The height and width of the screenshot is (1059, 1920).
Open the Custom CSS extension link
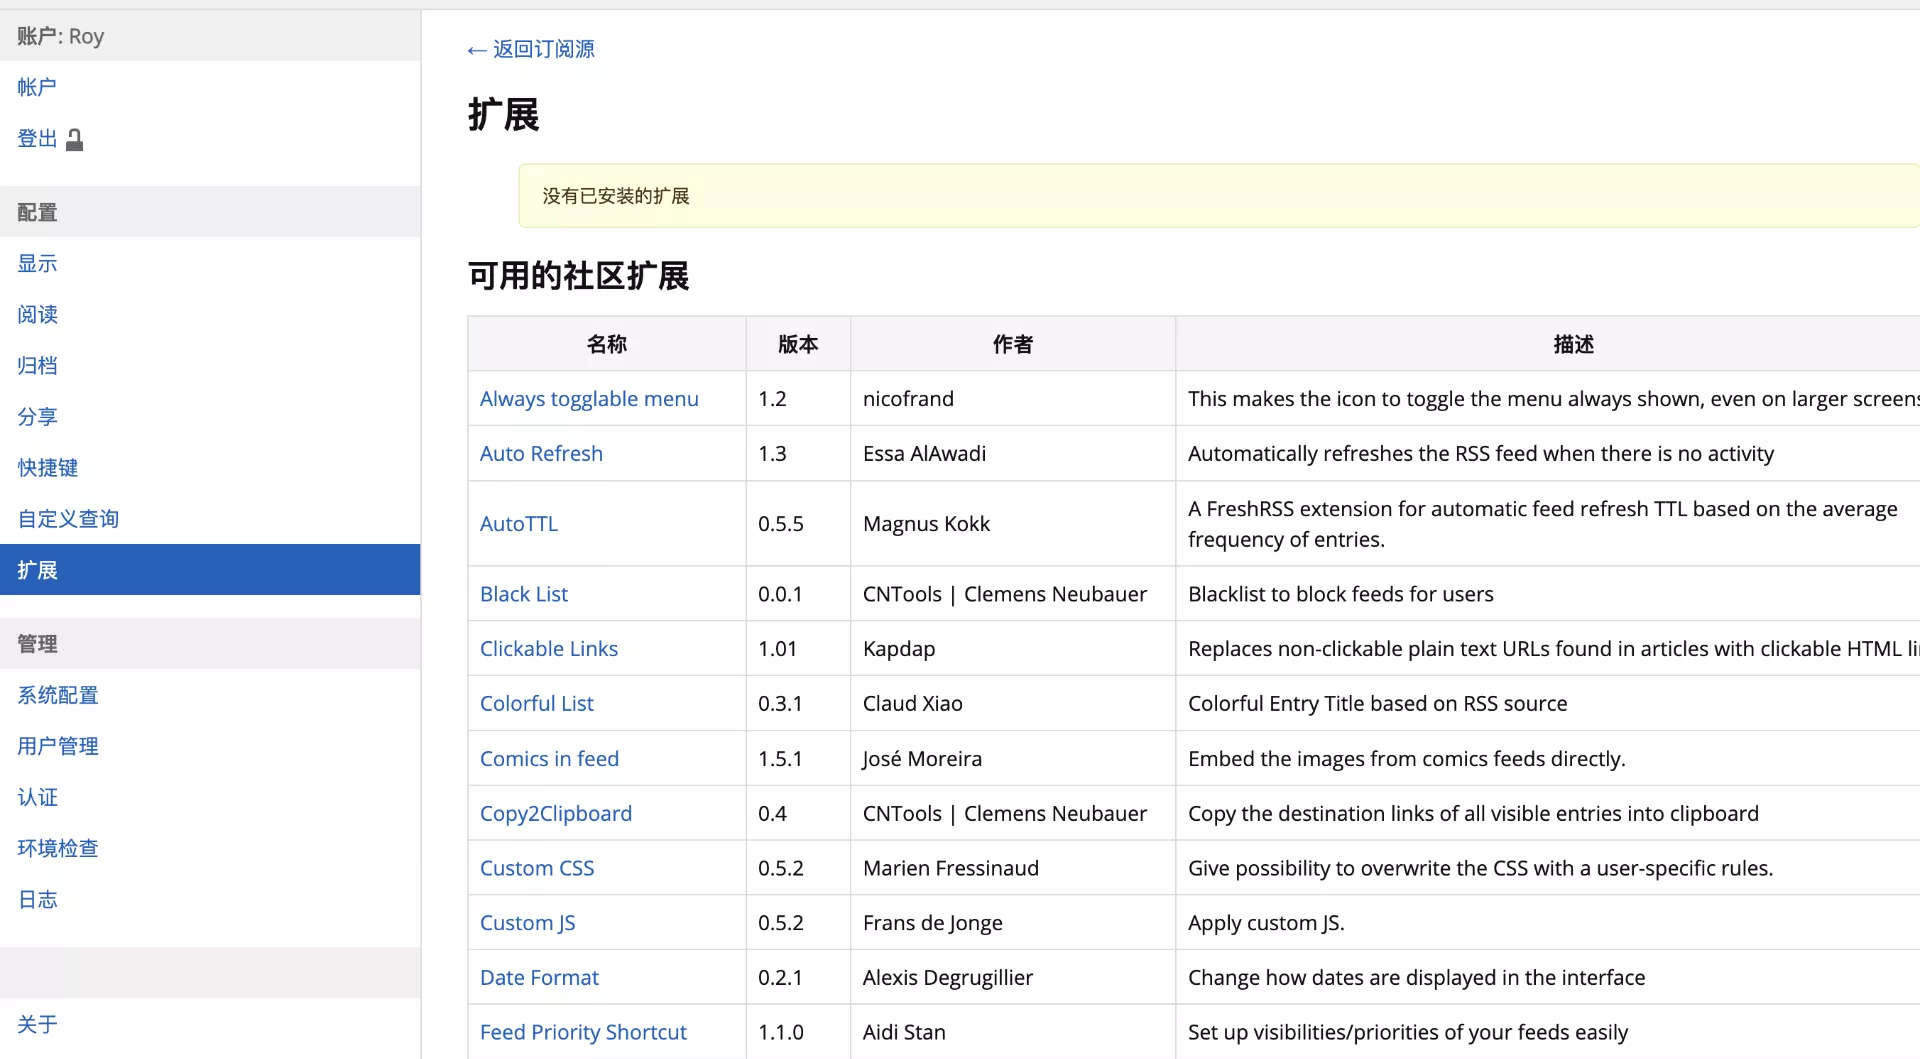[x=537, y=868]
